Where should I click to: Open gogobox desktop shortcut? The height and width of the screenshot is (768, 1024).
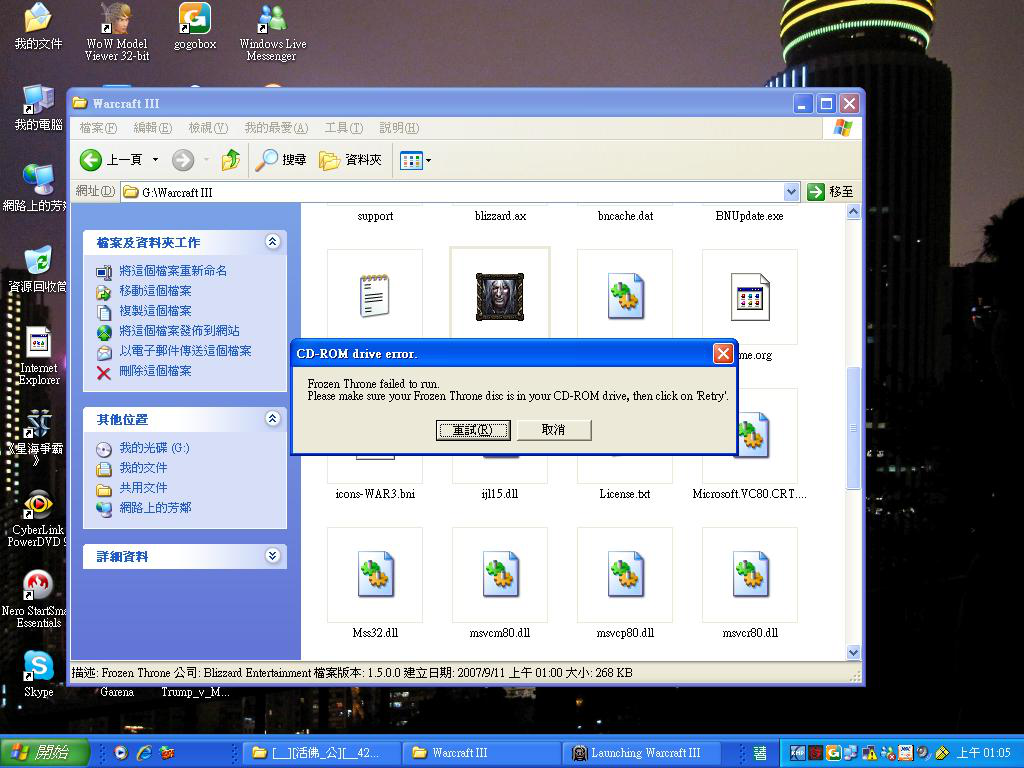click(x=195, y=26)
